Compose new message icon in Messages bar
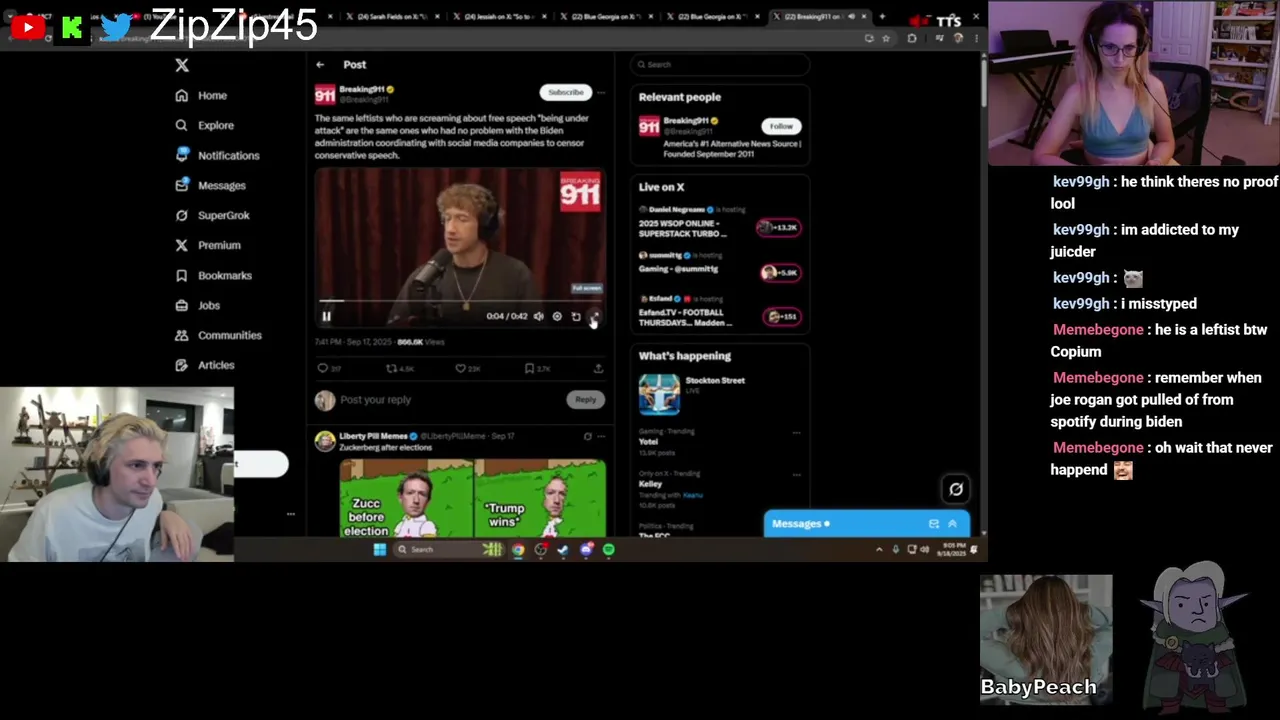This screenshot has height=720, width=1280. coord(933,524)
